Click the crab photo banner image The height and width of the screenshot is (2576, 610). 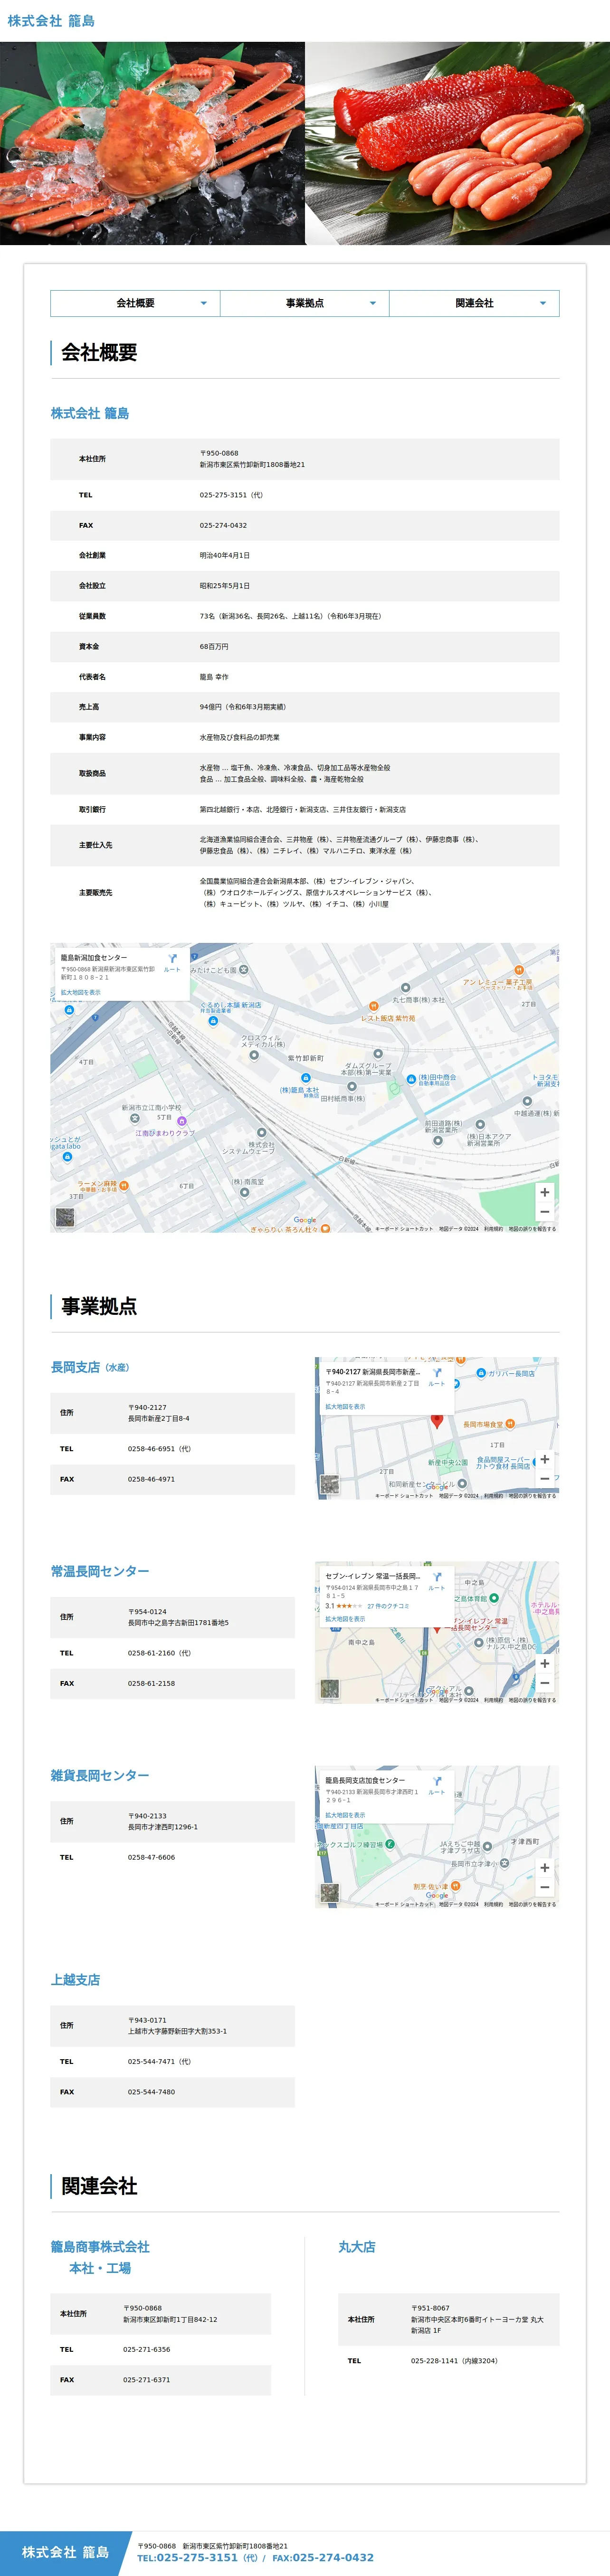click(152, 143)
